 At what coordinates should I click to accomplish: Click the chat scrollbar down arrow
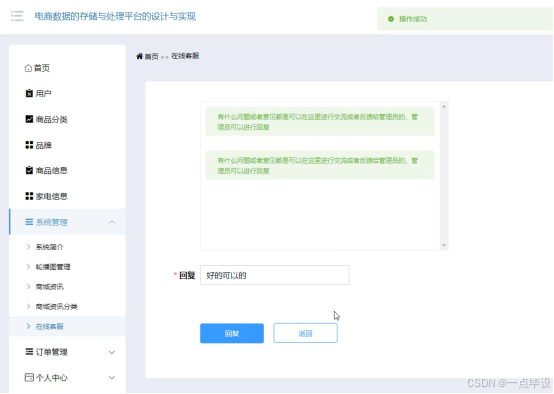click(444, 245)
